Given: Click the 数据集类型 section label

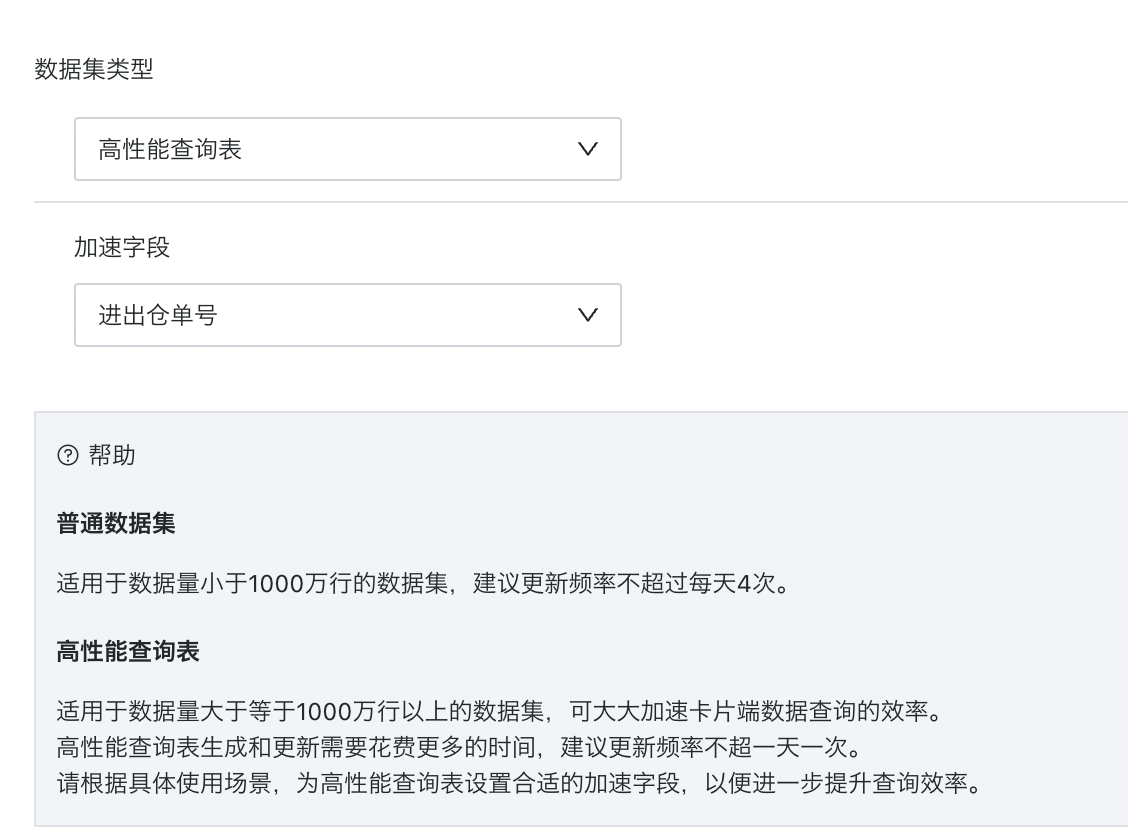Looking at the screenshot, I should coord(94,69).
